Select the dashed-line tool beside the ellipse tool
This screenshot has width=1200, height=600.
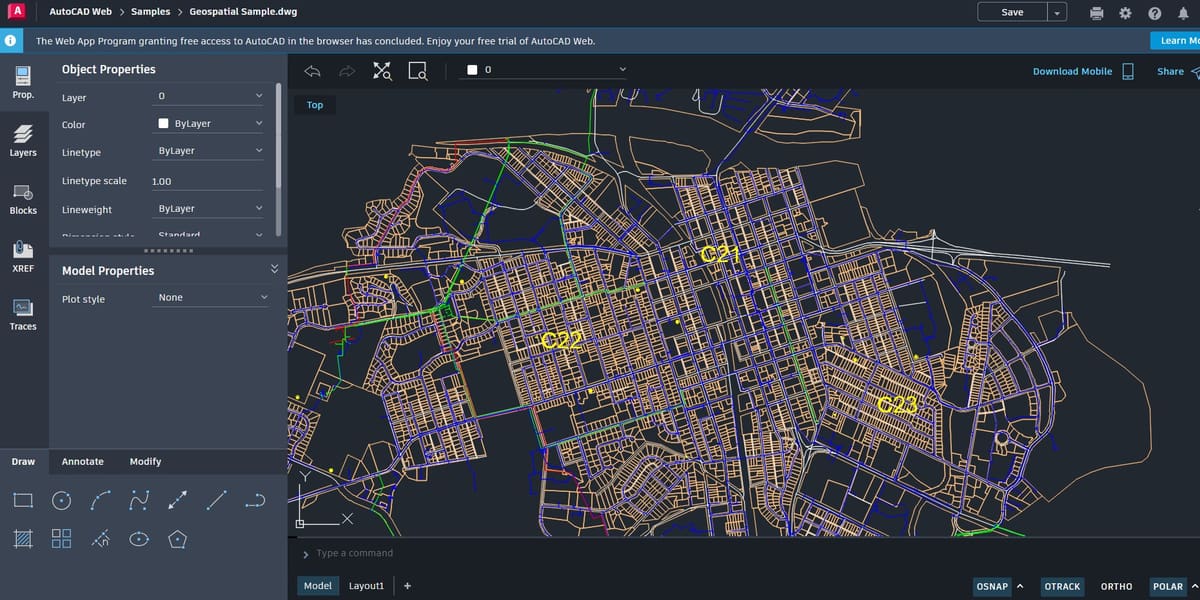point(100,539)
